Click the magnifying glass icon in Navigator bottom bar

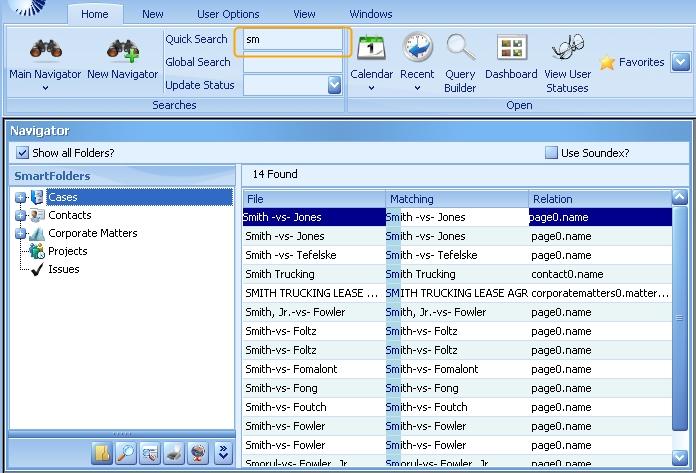tap(126, 453)
